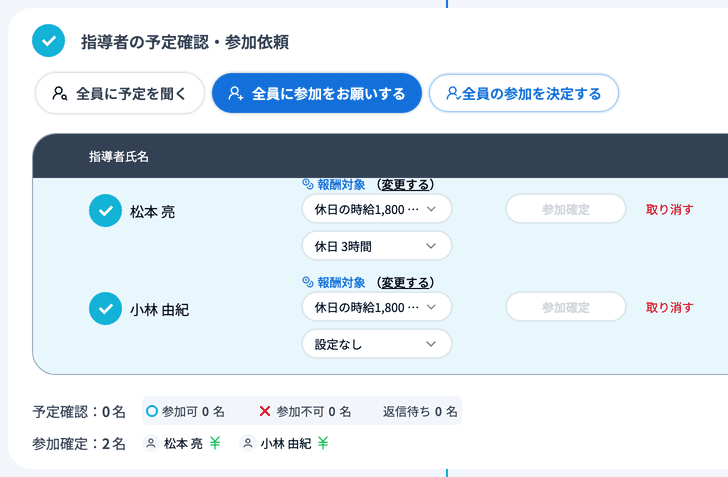This screenshot has height=477, width=728.
Task: Toggle the checkmark for 小林 由紀
Action: [105, 308]
